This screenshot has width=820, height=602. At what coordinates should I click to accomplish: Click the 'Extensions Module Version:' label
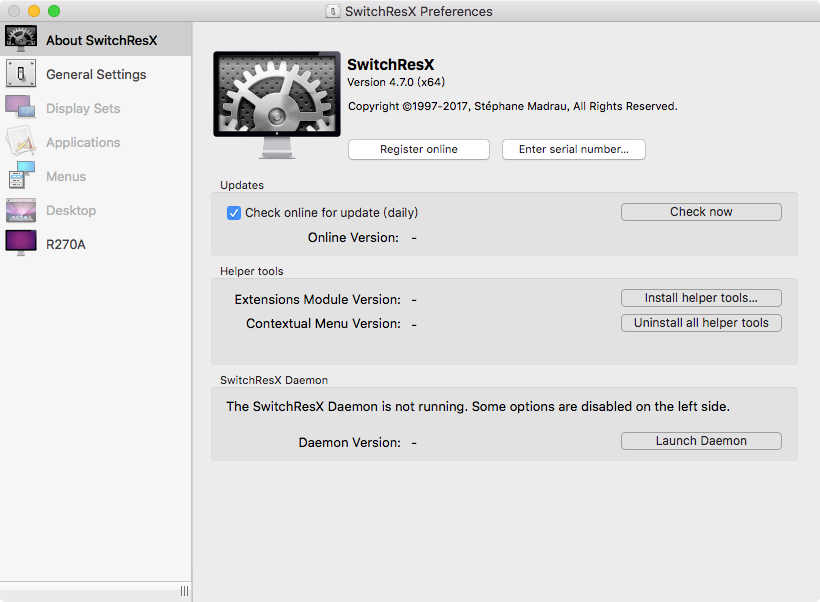pos(317,300)
